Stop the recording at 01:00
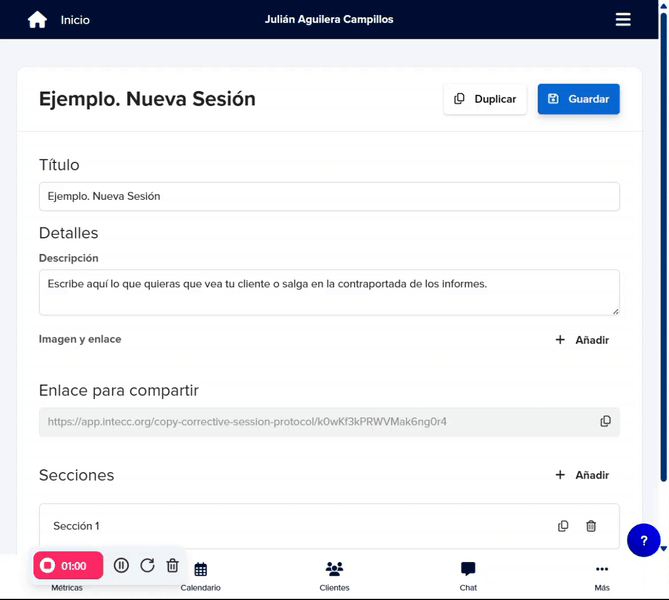This screenshot has height=600, width=669. (x=68, y=565)
